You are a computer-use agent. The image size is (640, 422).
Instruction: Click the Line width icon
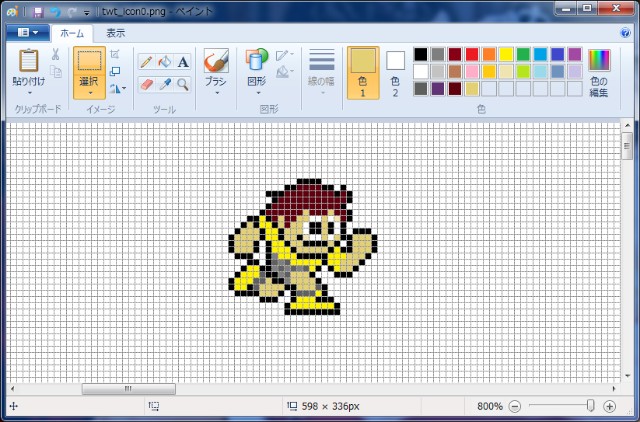(321, 60)
